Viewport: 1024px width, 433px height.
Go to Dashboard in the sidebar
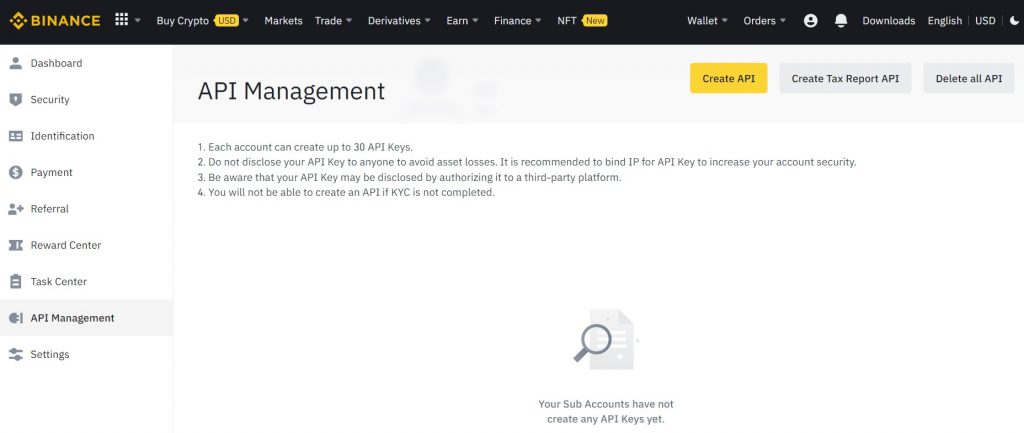[56, 63]
